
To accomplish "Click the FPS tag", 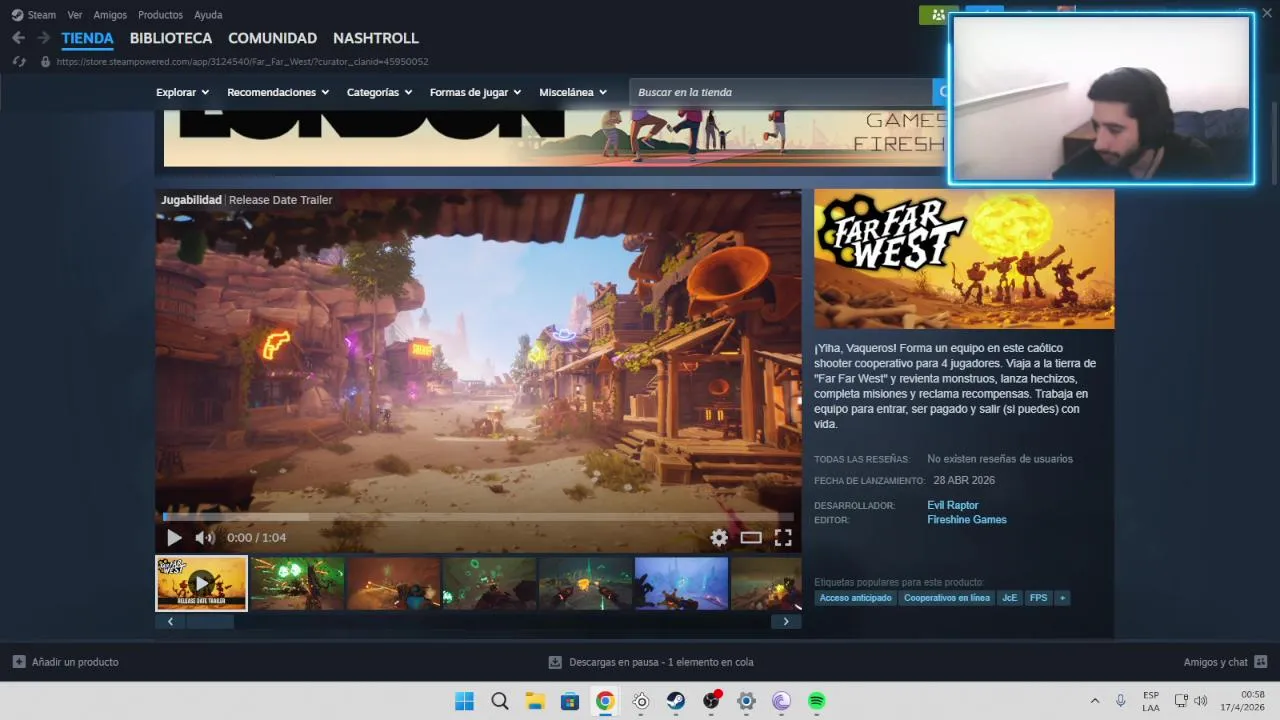I will (x=1038, y=598).
